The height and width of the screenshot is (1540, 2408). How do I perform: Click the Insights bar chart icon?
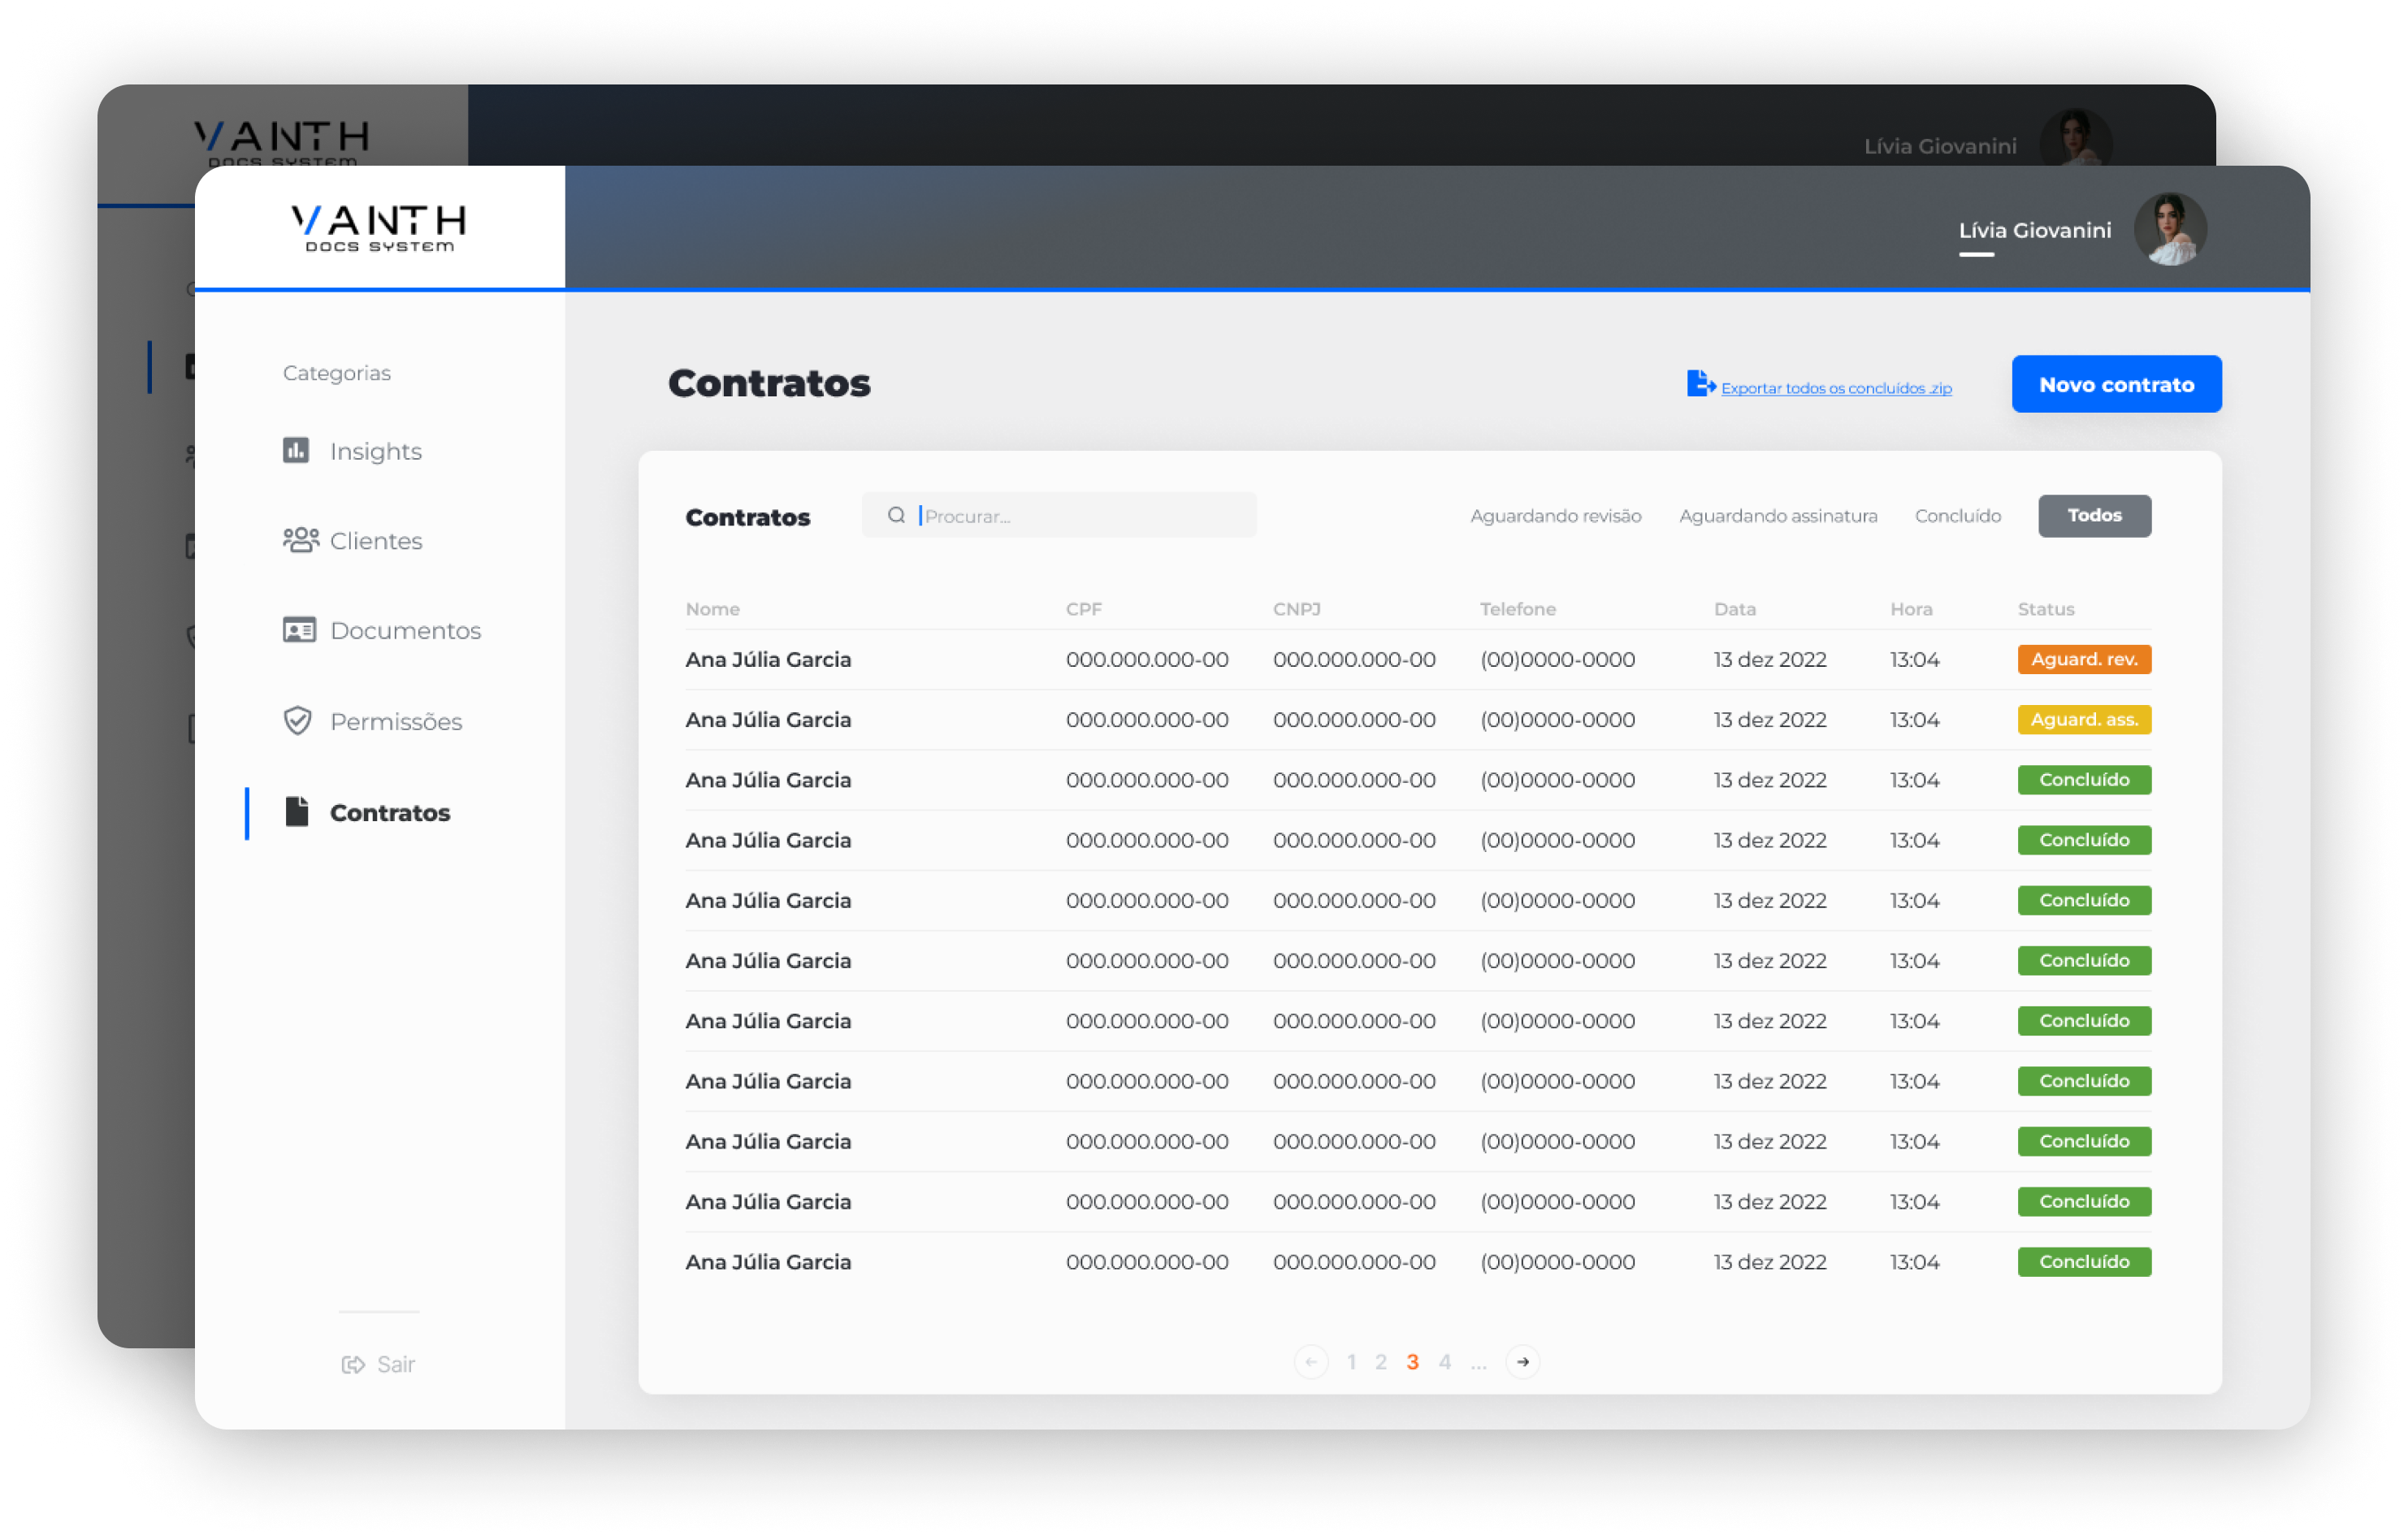click(296, 450)
